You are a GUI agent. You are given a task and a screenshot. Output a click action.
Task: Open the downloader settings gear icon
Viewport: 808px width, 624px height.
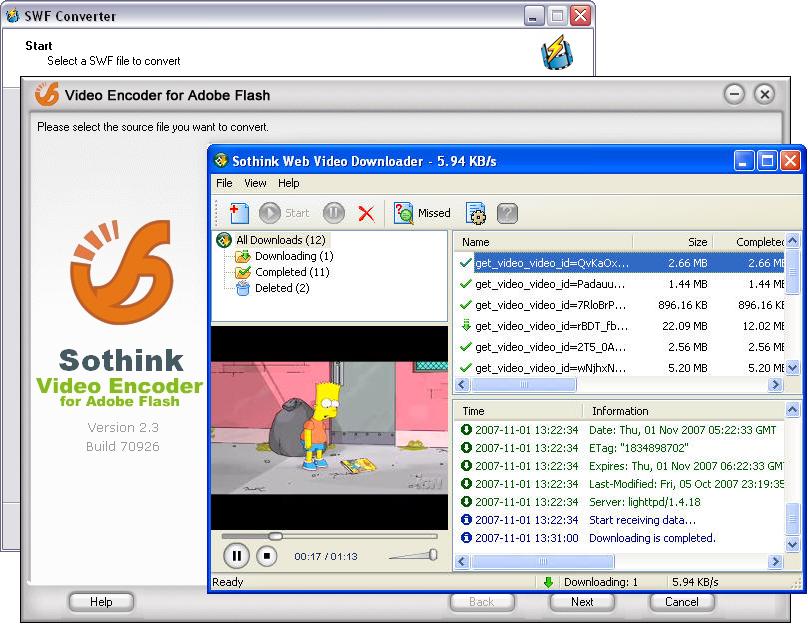476,213
